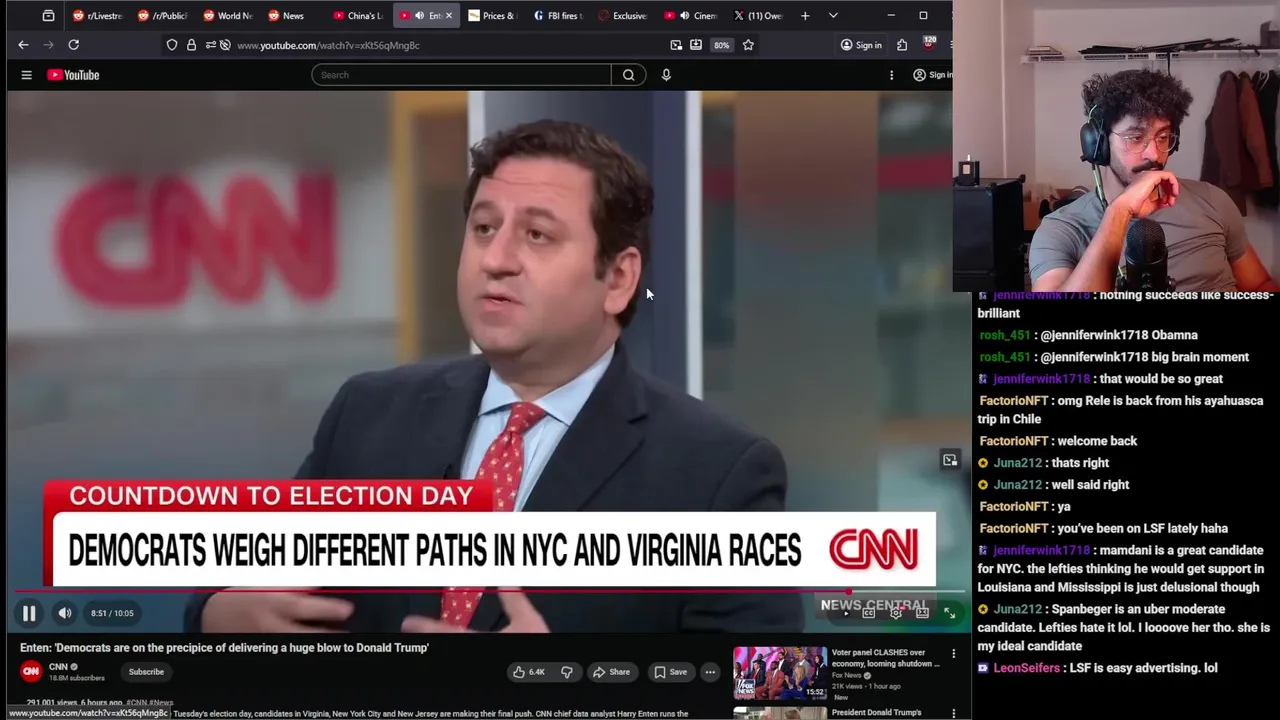This screenshot has width=1280, height=720.
Task: Open Fox News Voter panel thumbnail
Action: click(x=780, y=673)
